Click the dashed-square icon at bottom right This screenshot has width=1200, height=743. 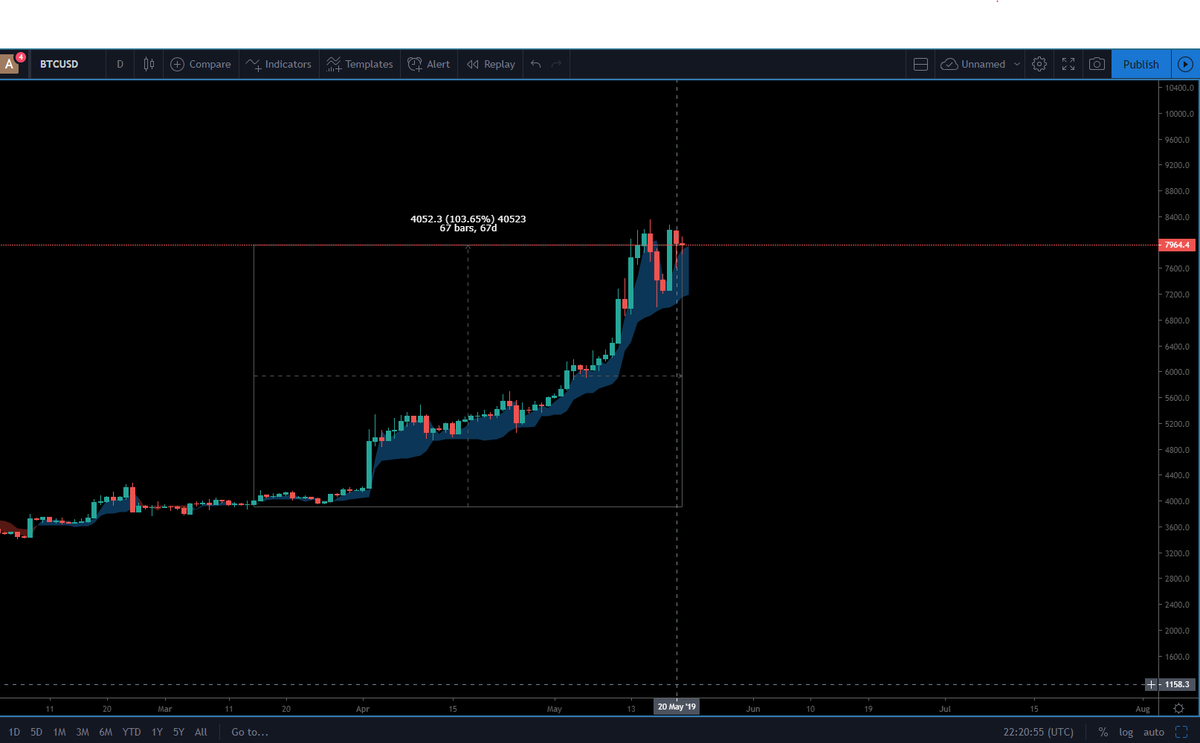tap(1180, 732)
